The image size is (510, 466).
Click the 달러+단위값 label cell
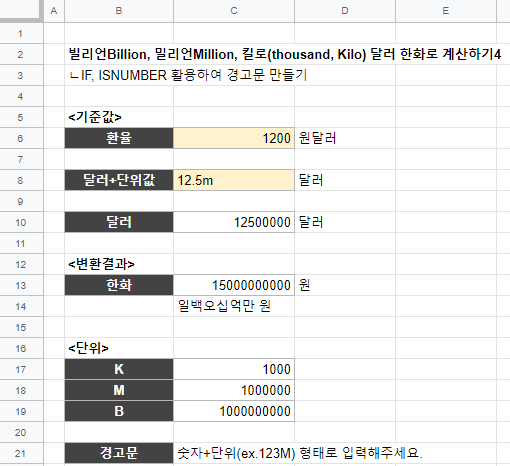tap(119, 180)
